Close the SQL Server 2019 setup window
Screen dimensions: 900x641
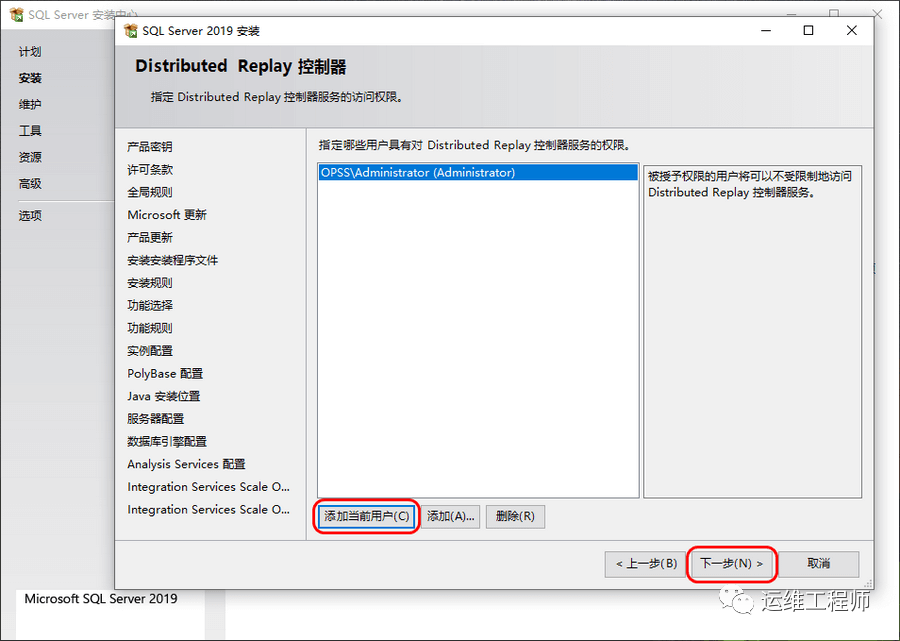pos(852,30)
